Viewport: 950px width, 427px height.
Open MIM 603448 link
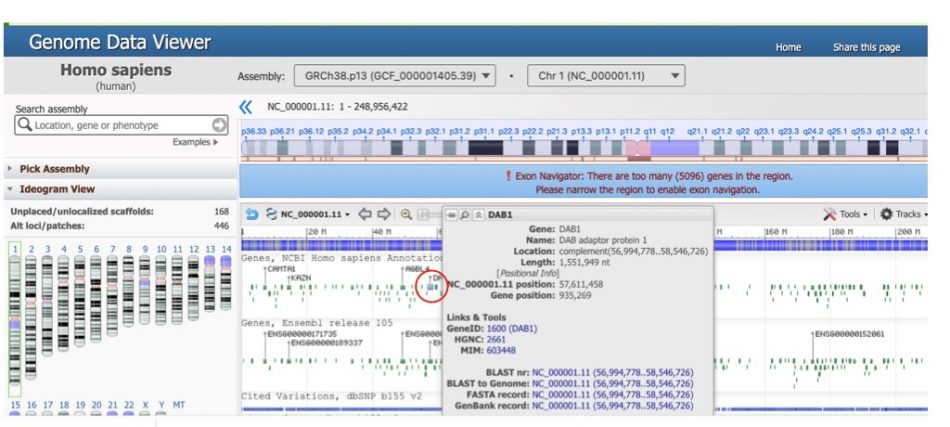501,351
